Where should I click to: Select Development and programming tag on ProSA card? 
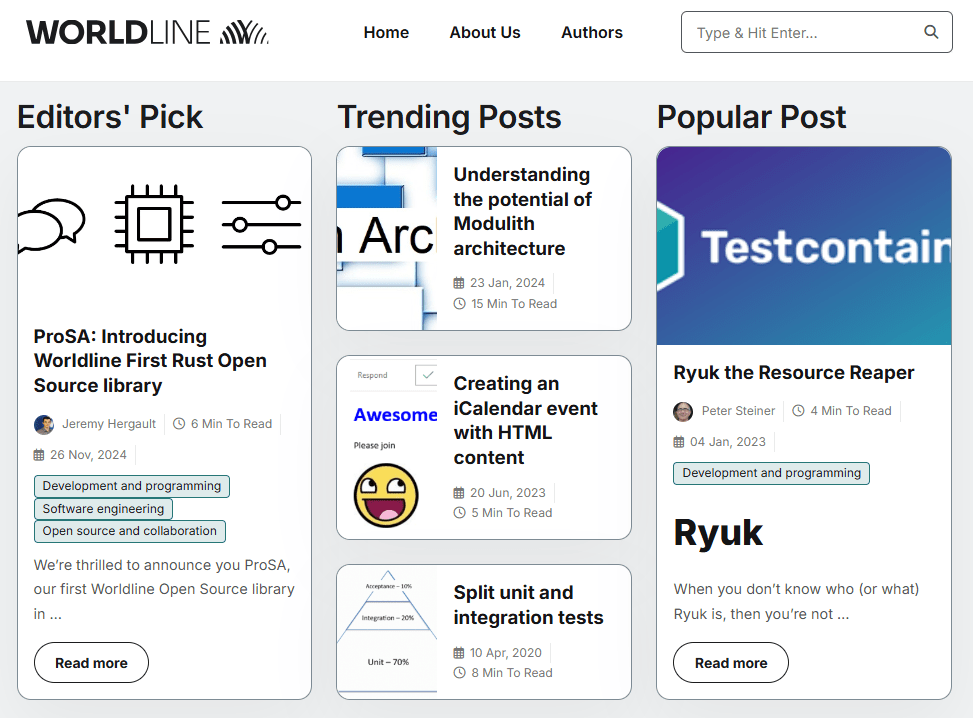pyautogui.click(x=132, y=486)
